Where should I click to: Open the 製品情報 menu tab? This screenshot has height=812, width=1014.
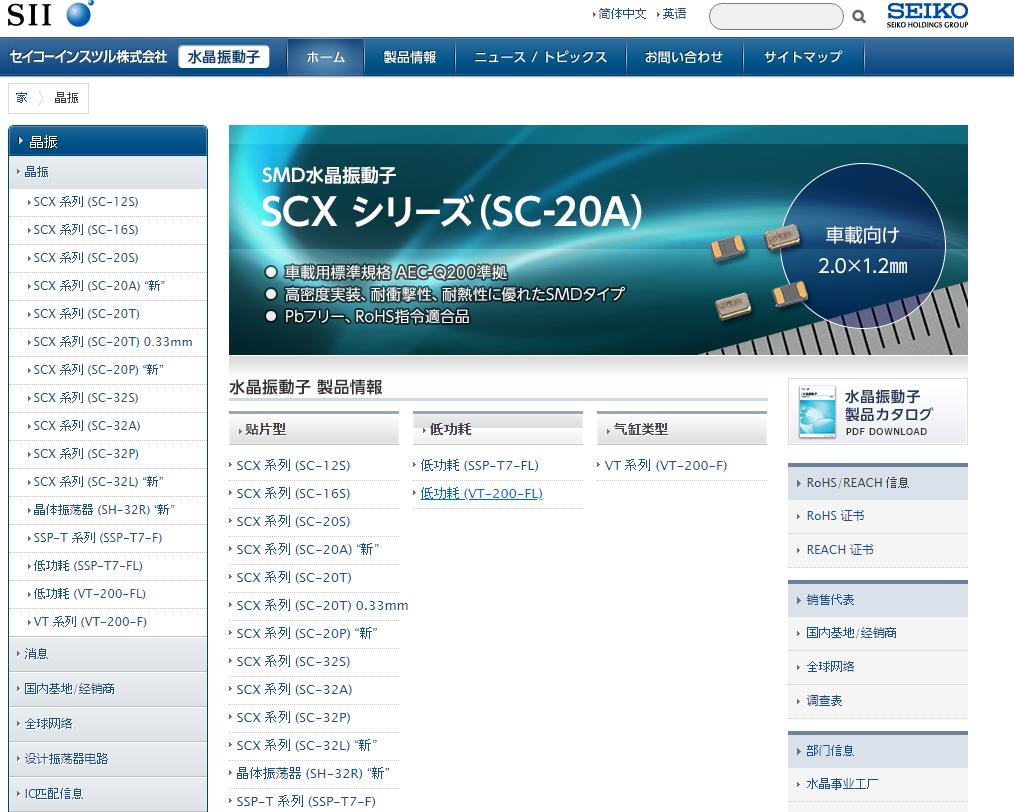click(x=410, y=57)
